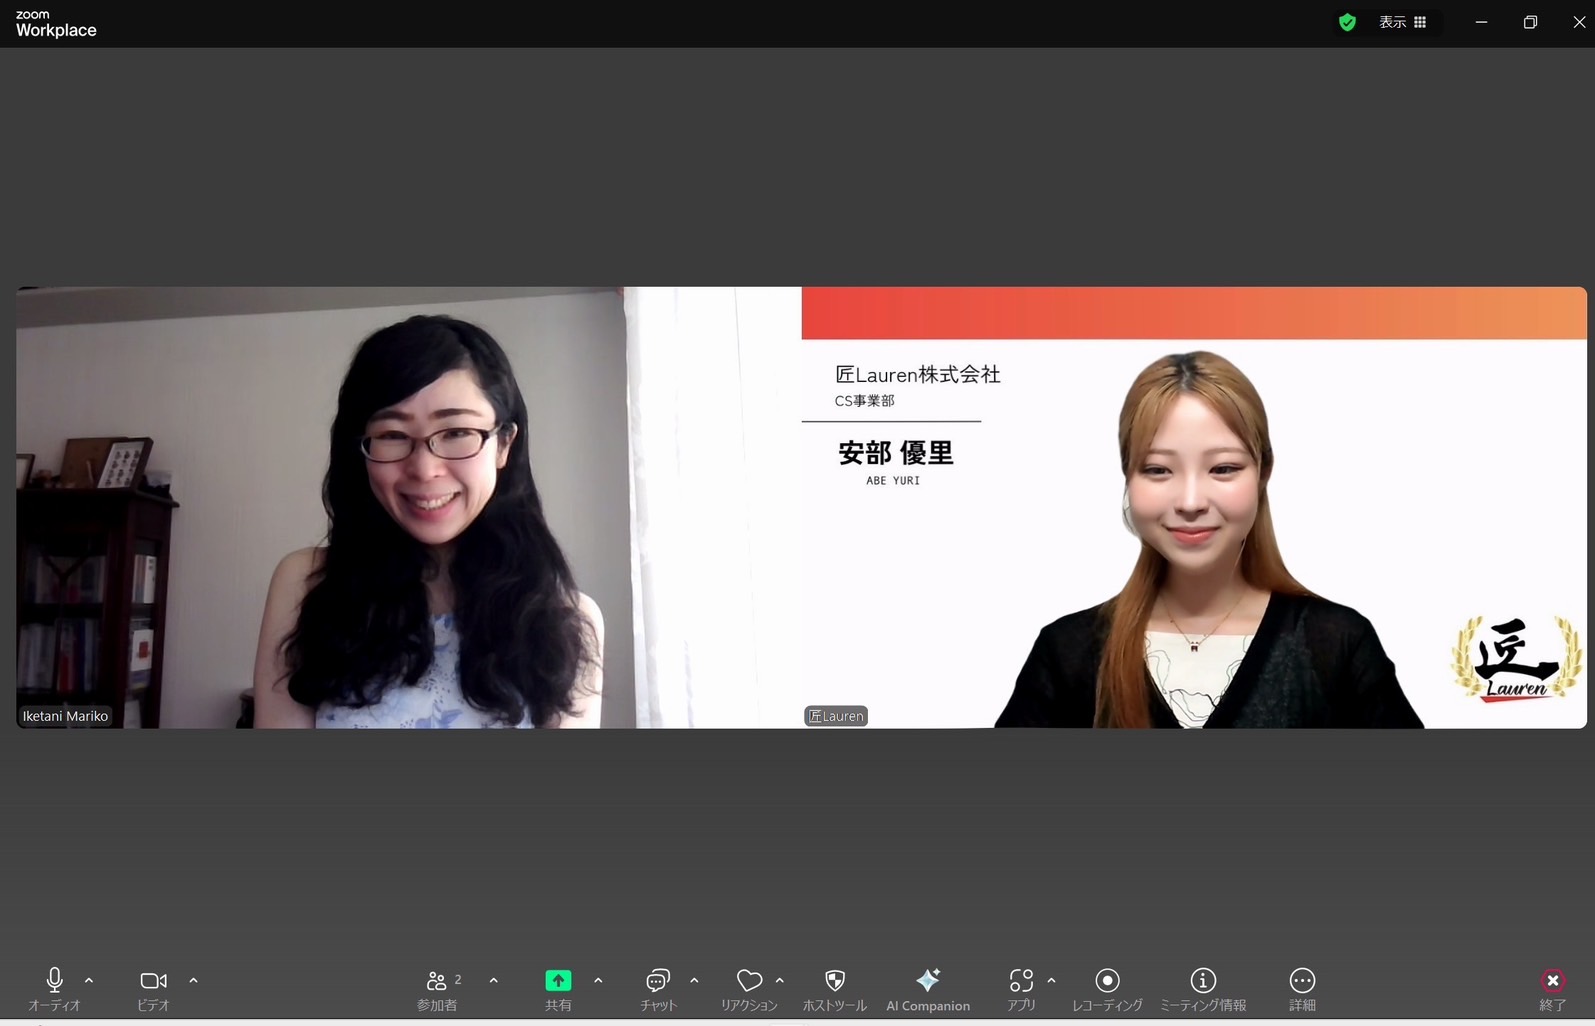Click the green encryption shield icon
Screen dimensions: 1595x1026
tap(1347, 22)
